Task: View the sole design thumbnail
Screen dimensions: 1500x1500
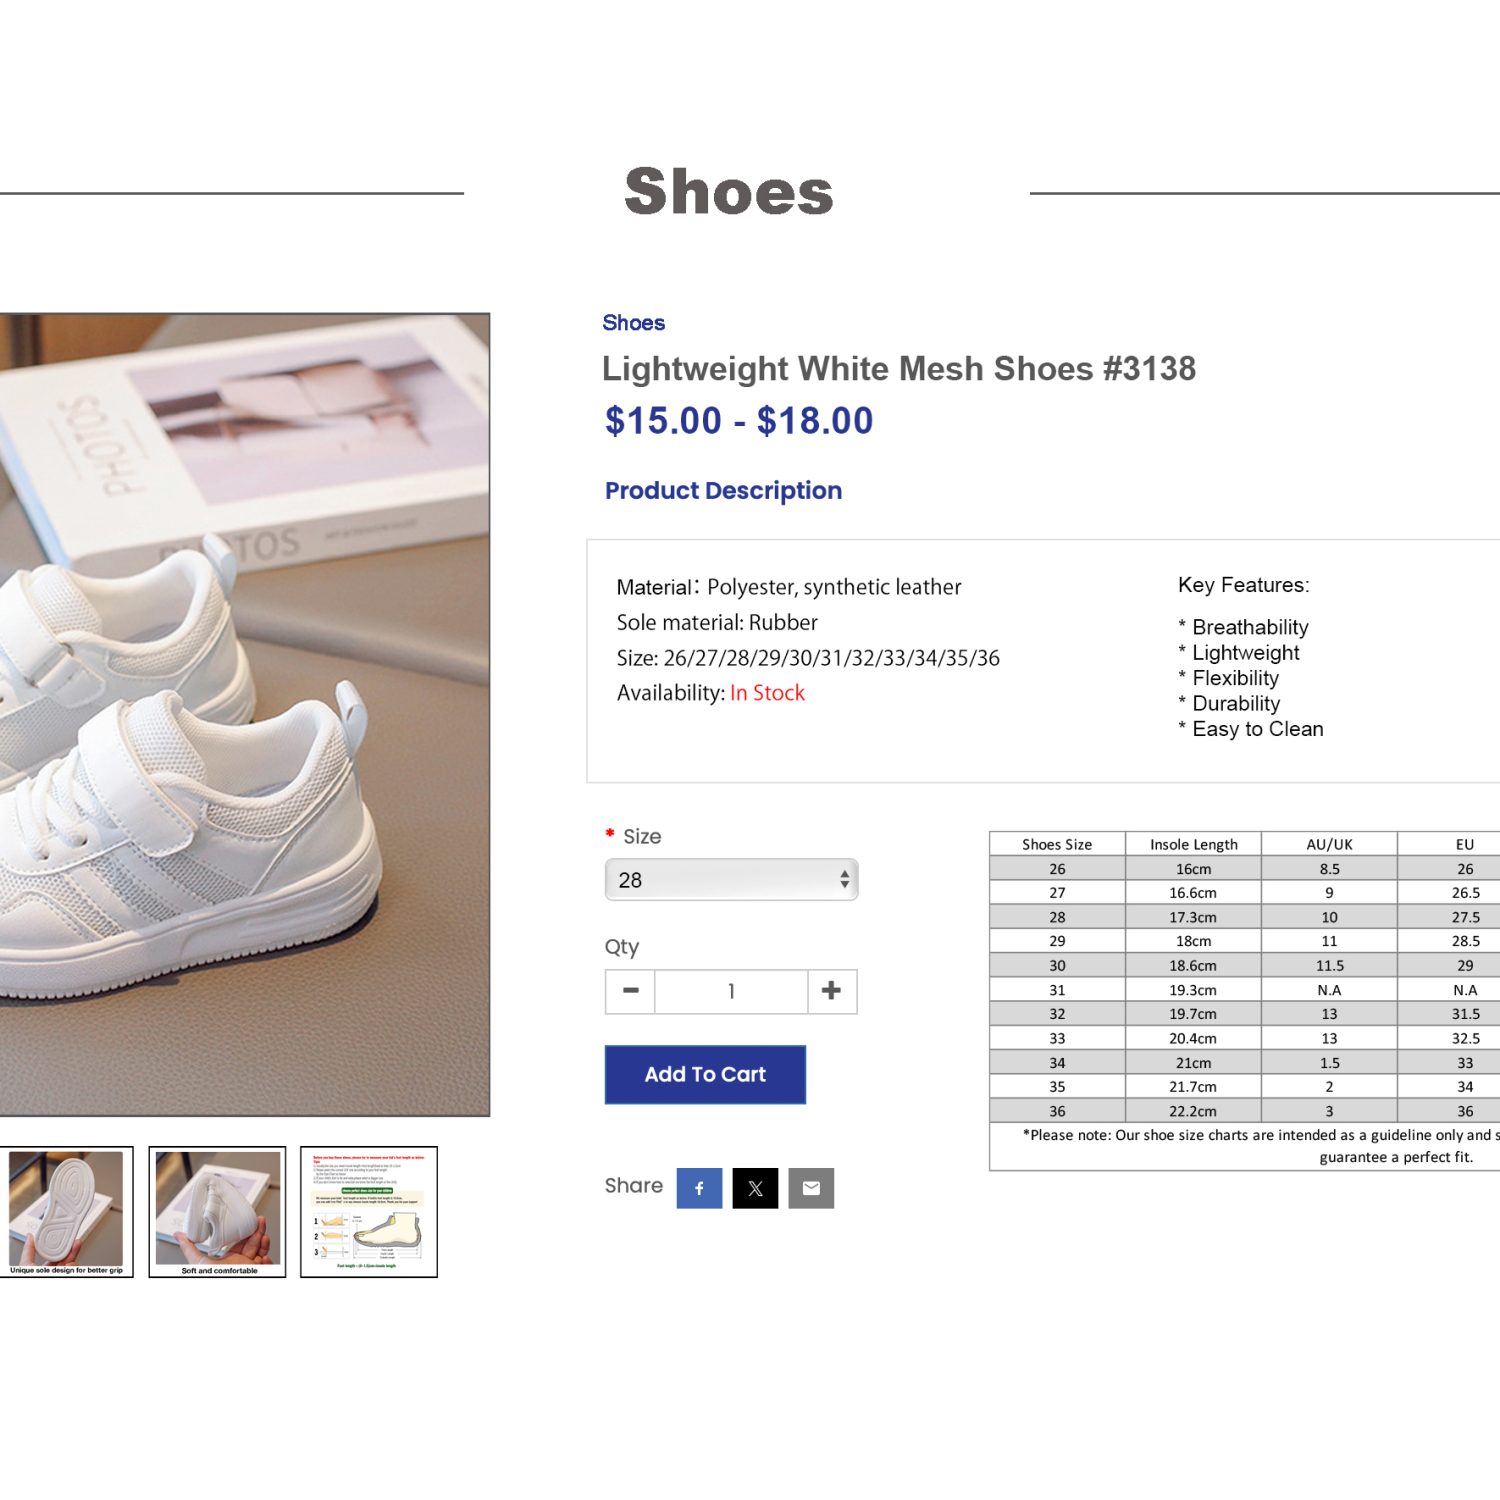Action: 66,1212
